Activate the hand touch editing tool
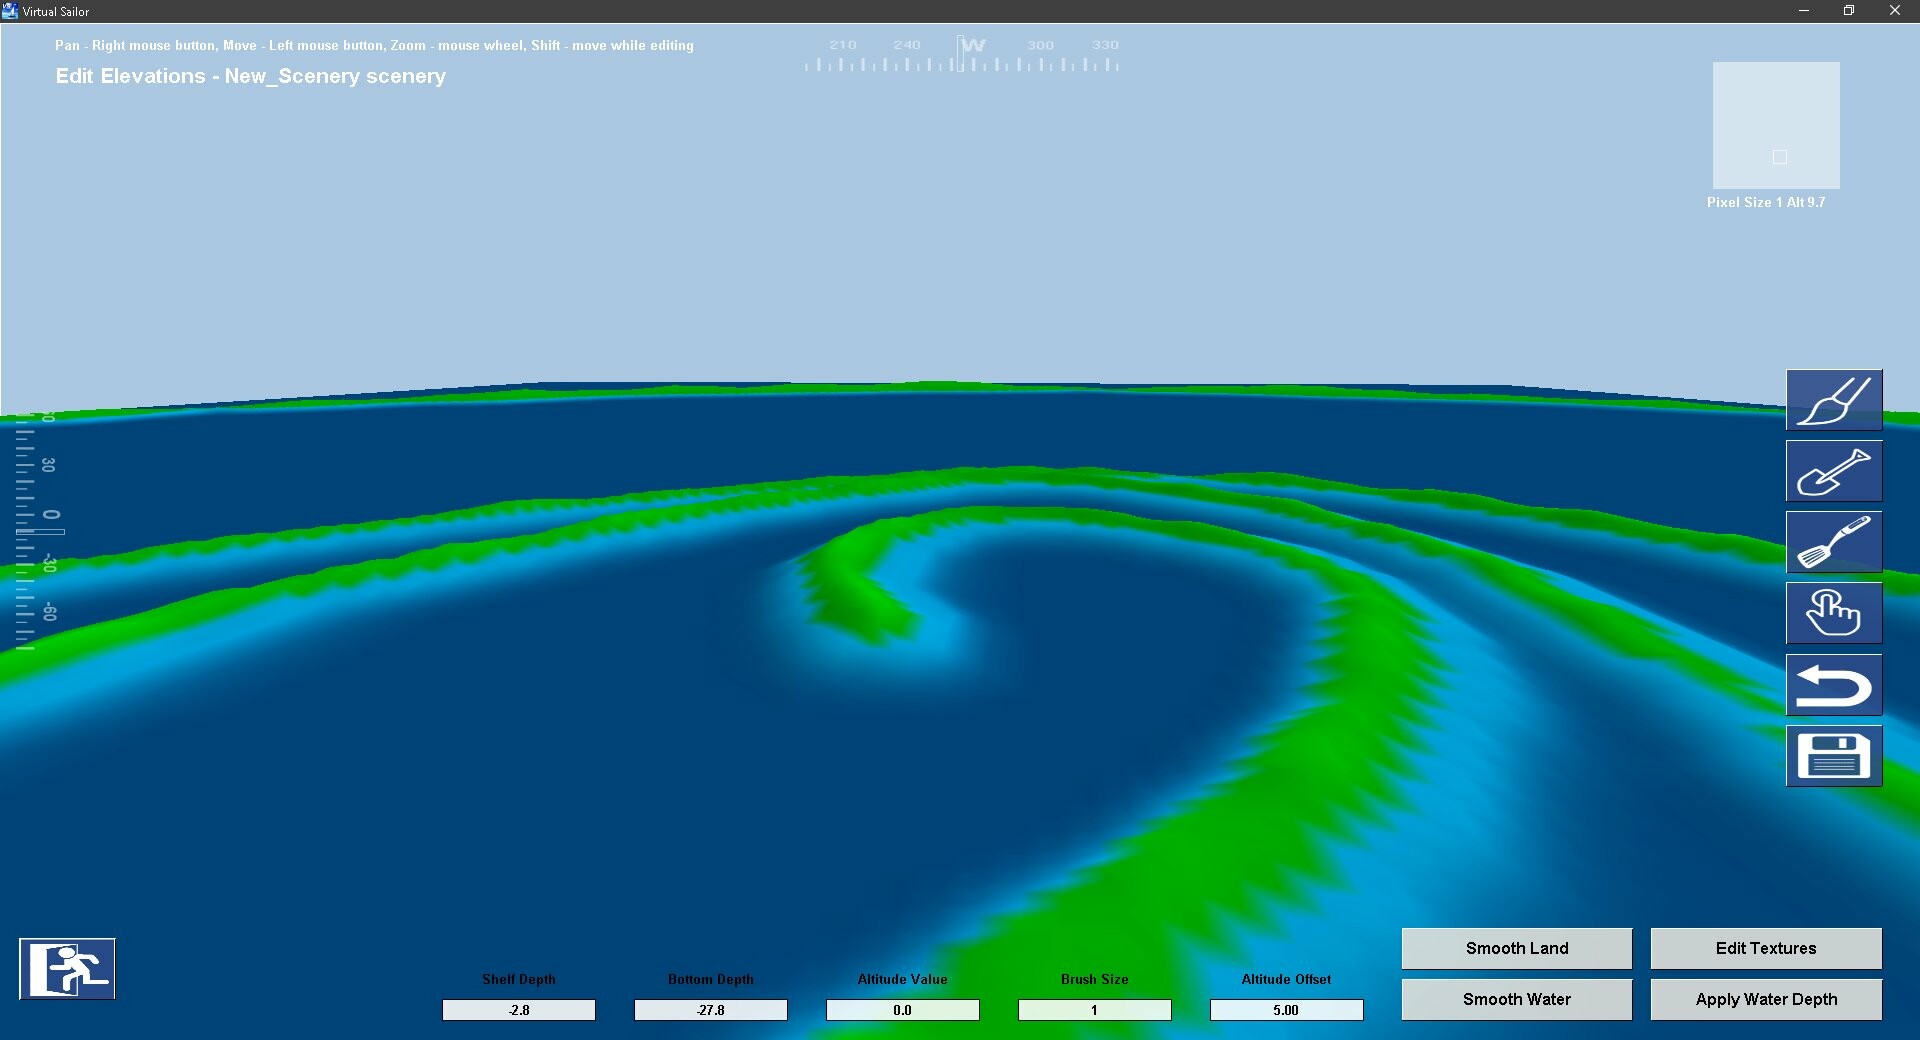1920x1040 pixels. [x=1834, y=612]
